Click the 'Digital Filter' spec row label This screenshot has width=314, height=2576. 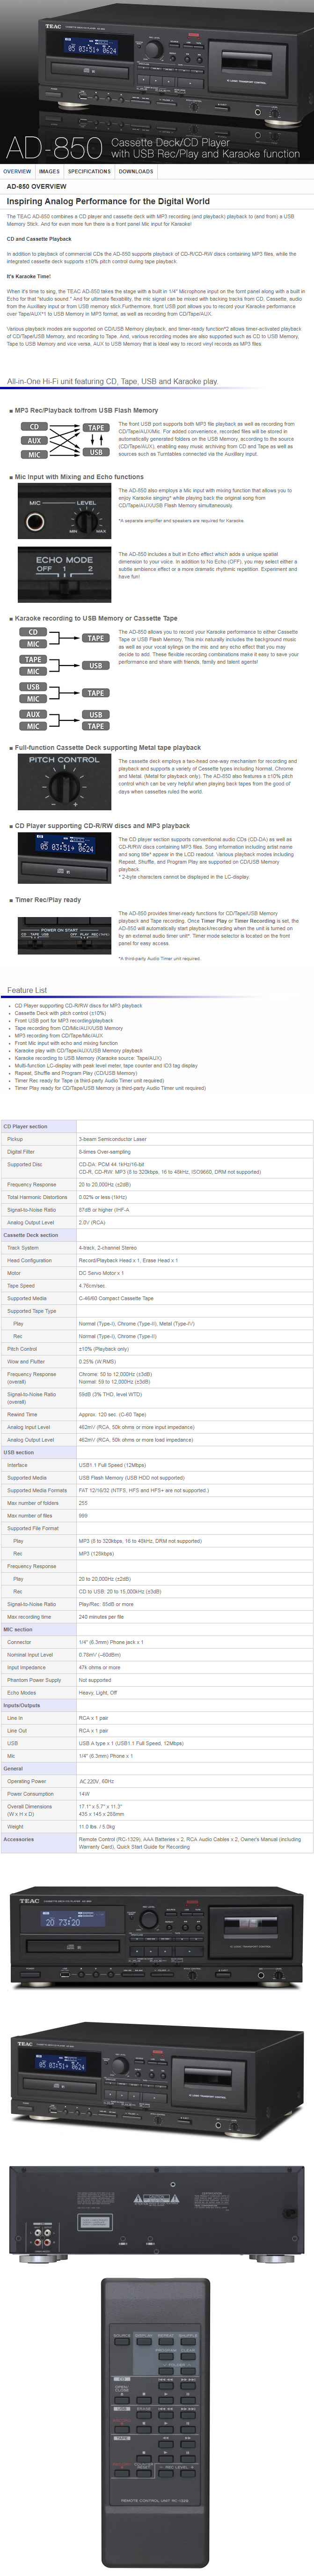pyautogui.click(x=20, y=1152)
